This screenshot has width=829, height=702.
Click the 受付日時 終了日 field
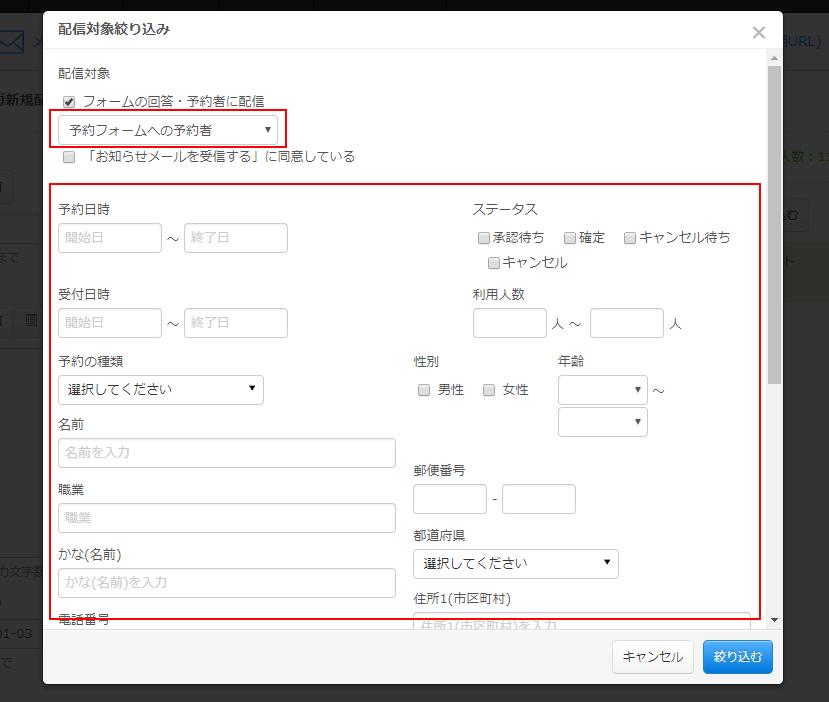point(236,323)
